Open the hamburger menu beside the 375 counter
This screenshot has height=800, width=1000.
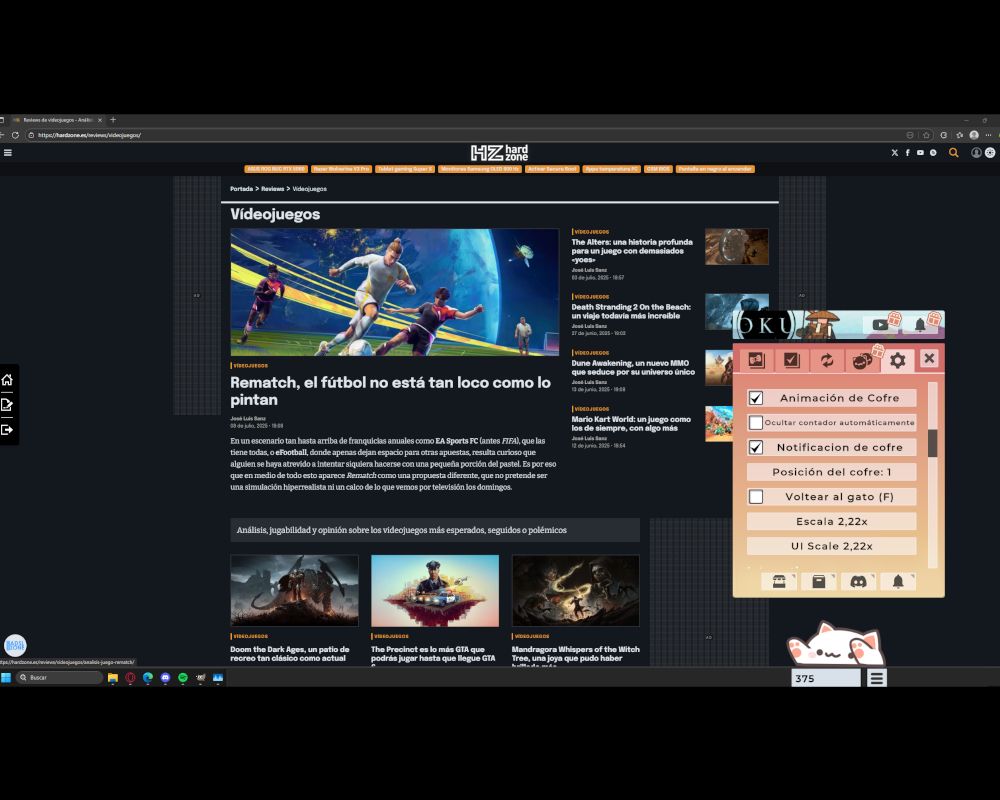point(877,678)
